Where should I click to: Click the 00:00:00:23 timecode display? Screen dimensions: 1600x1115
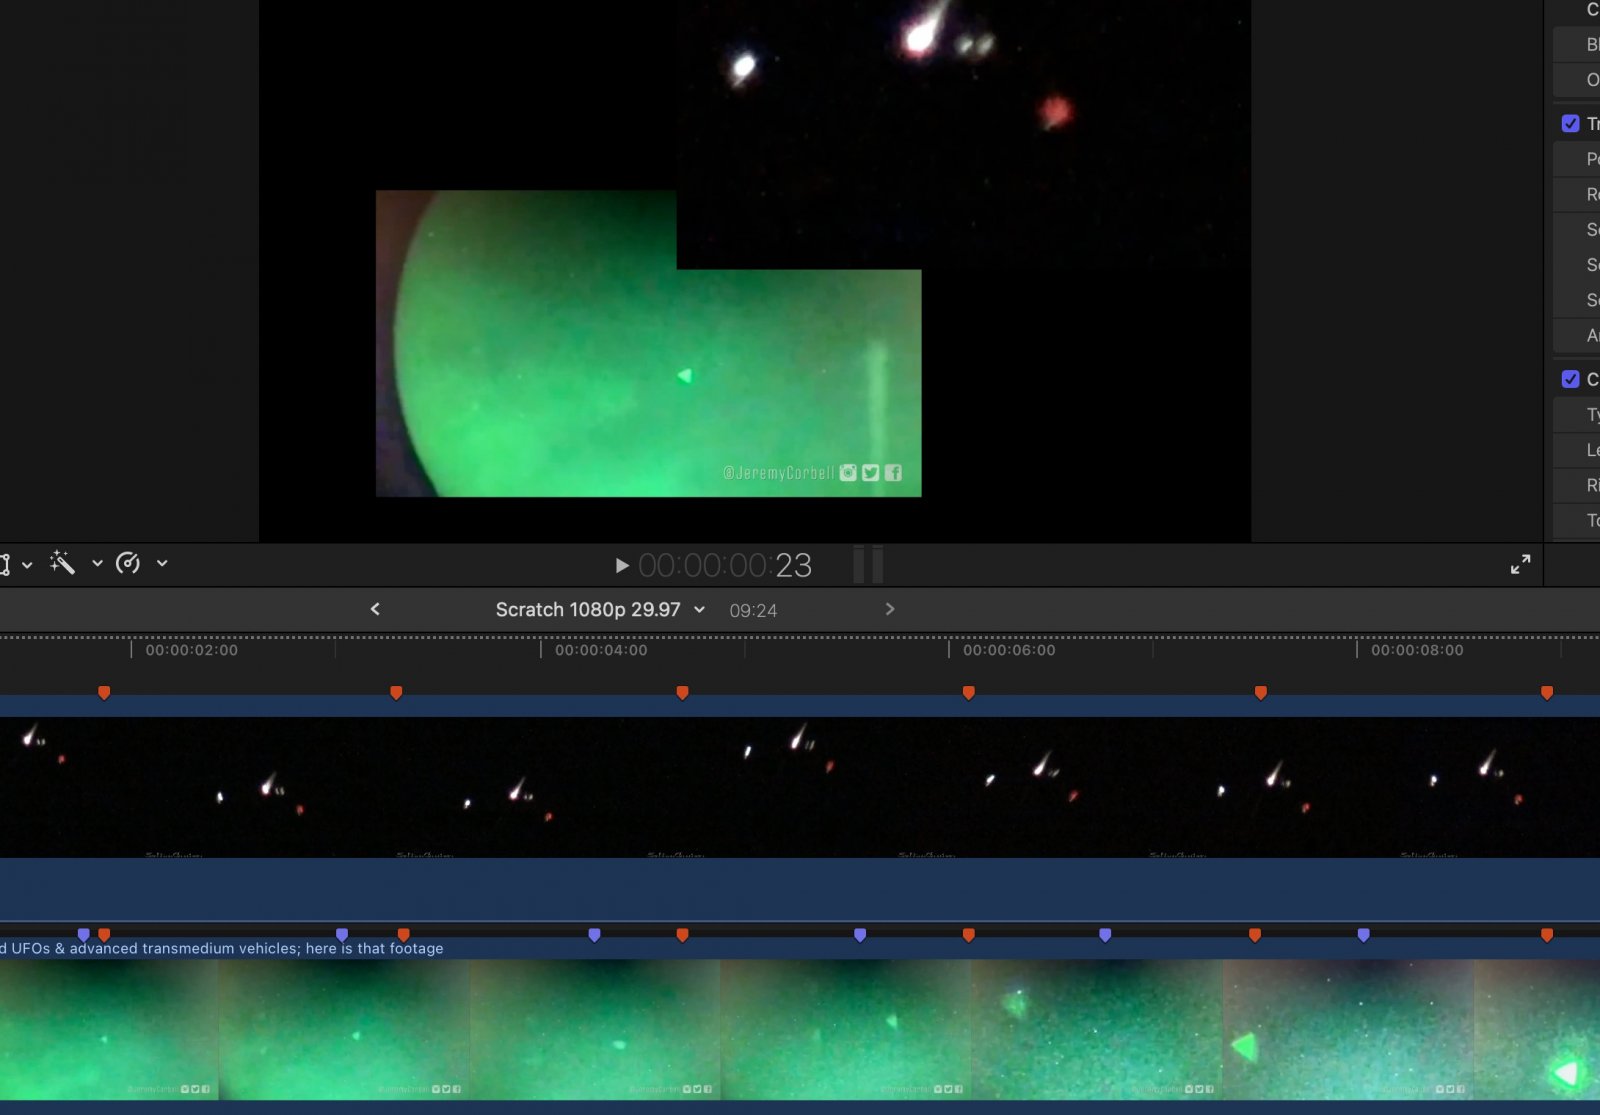(x=725, y=566)
